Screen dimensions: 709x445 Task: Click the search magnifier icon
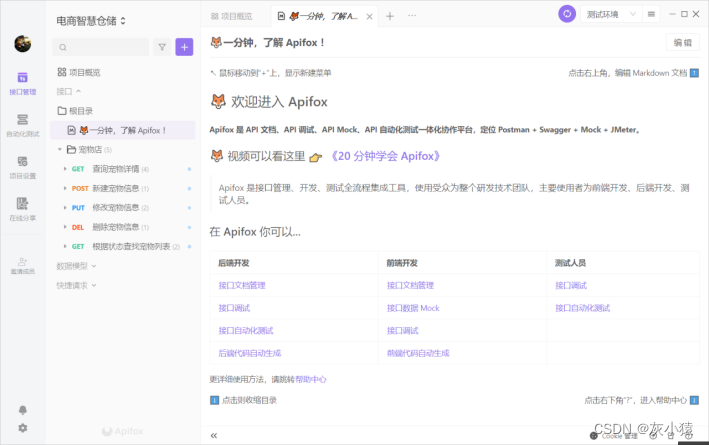(63, 47)
